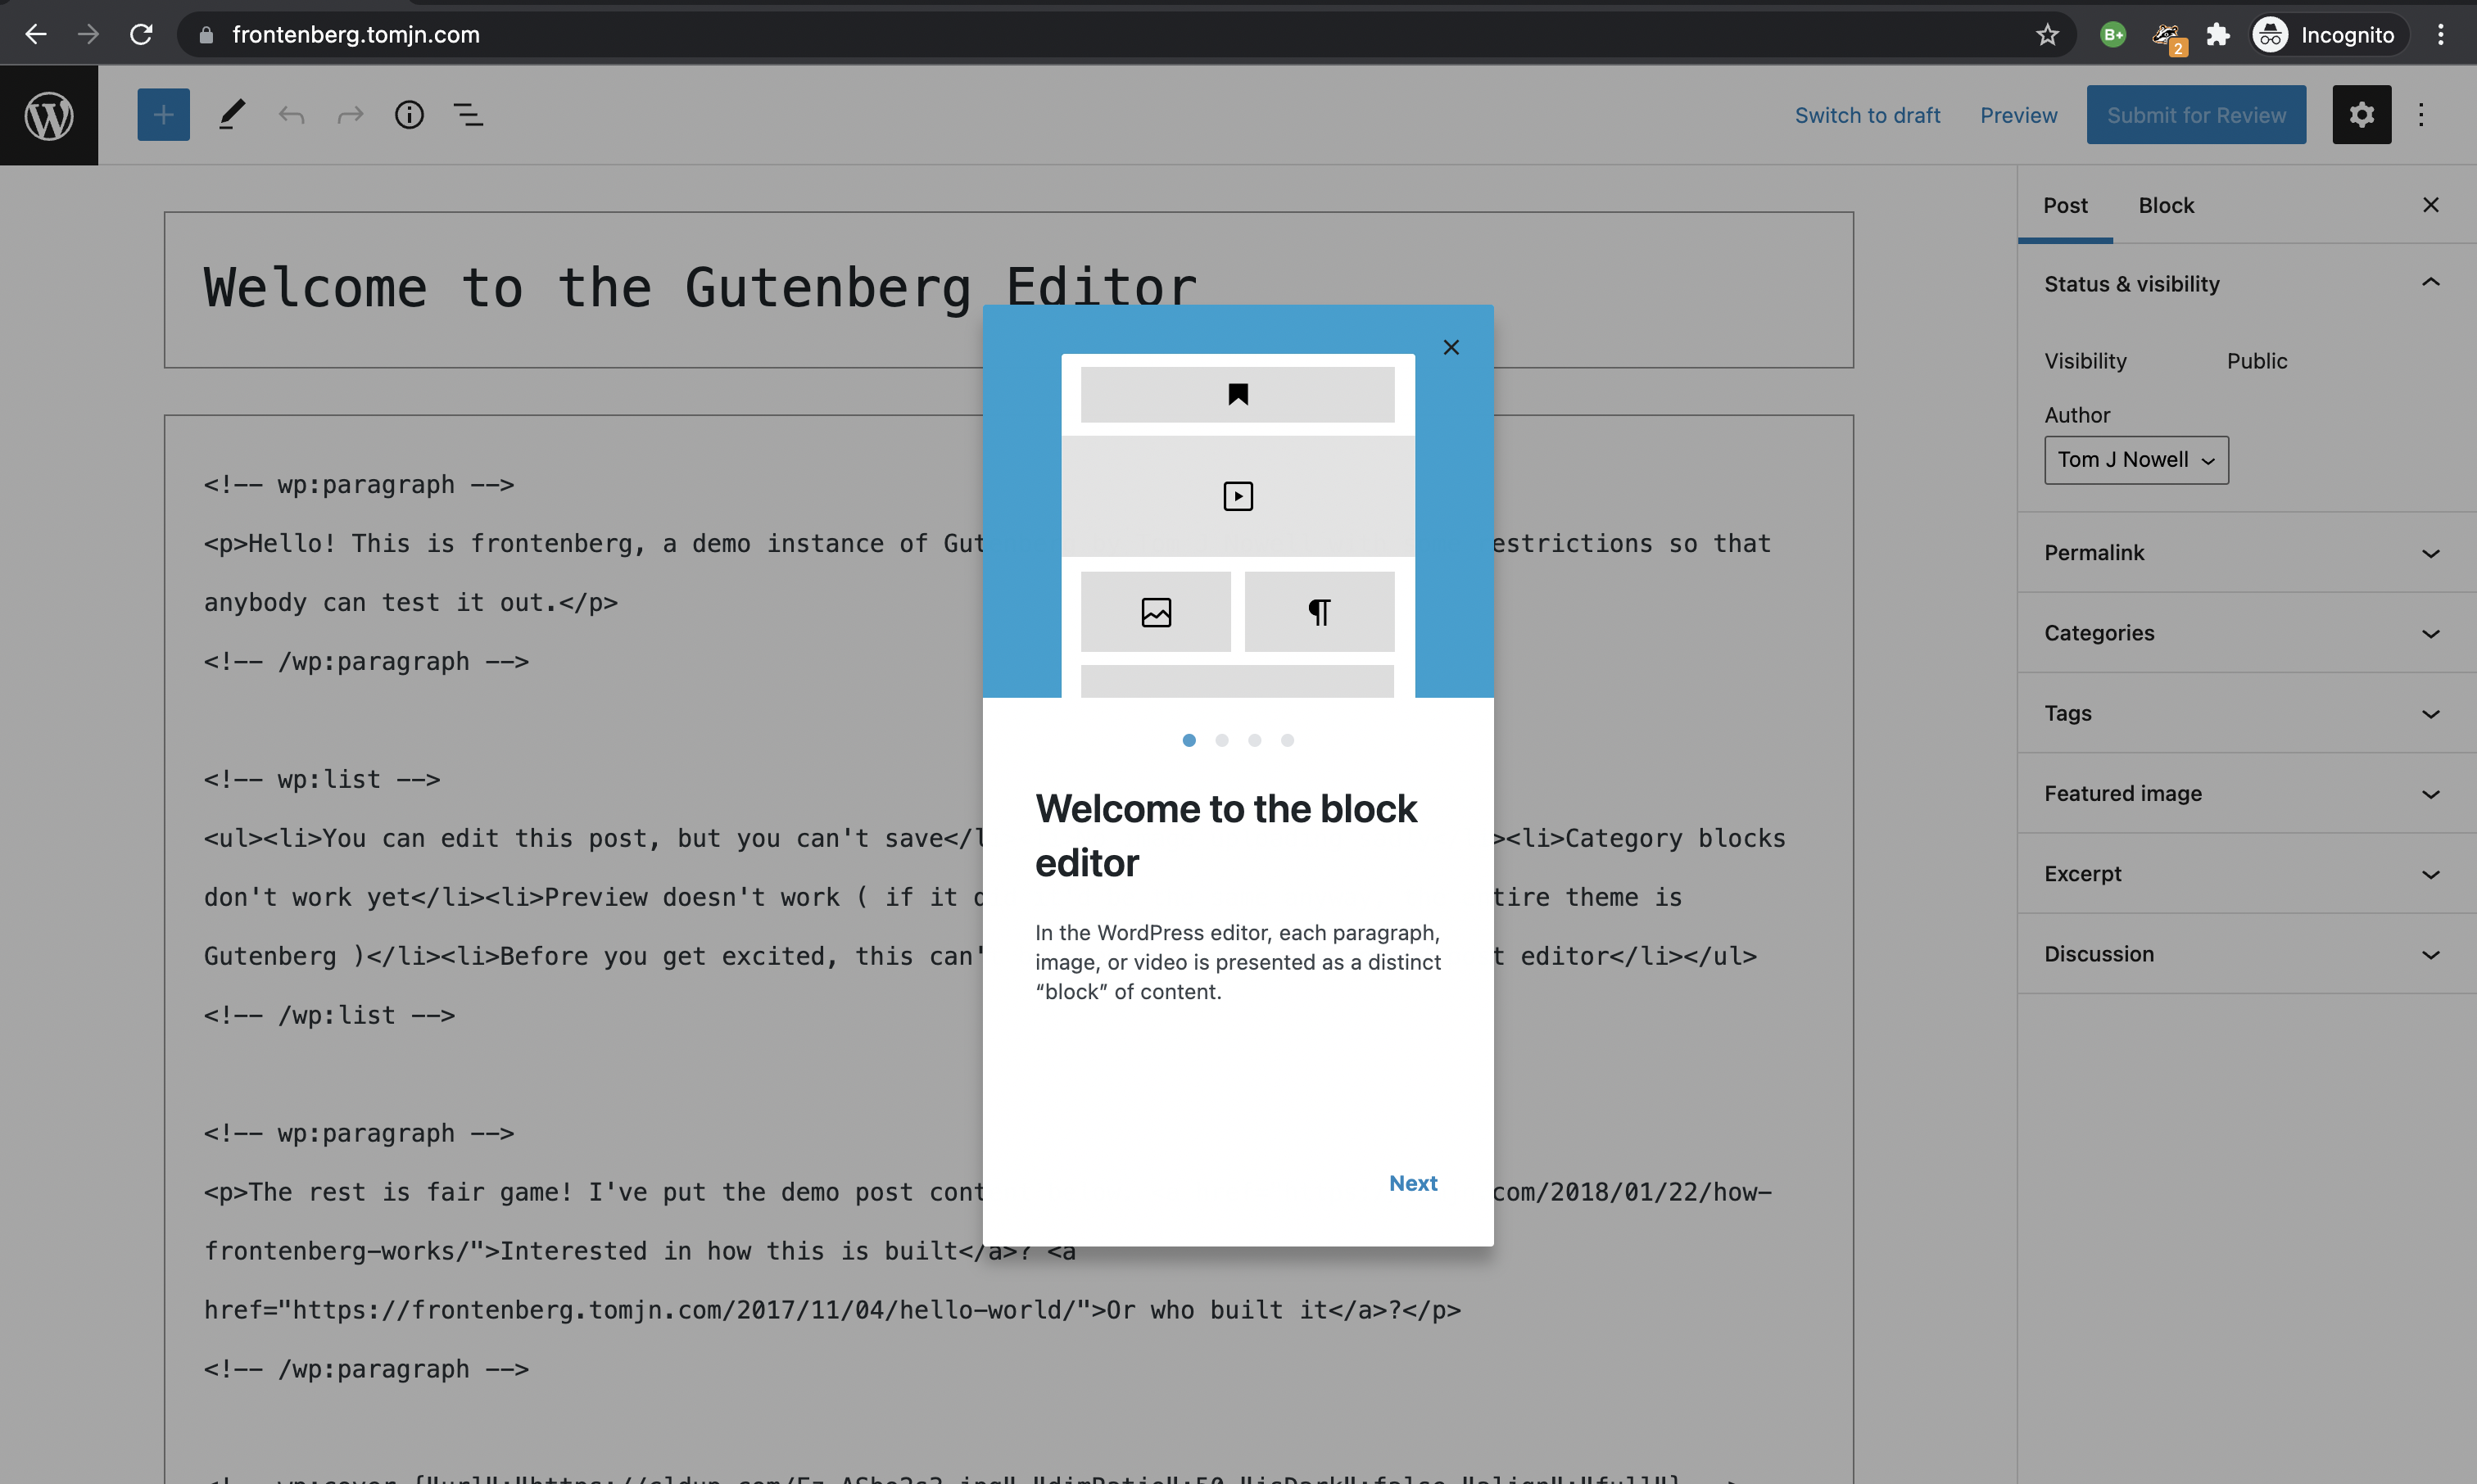The height and width of the screenshot is (1484, 2477).
Task: Click Submit for Review button
Action: 2196,115
